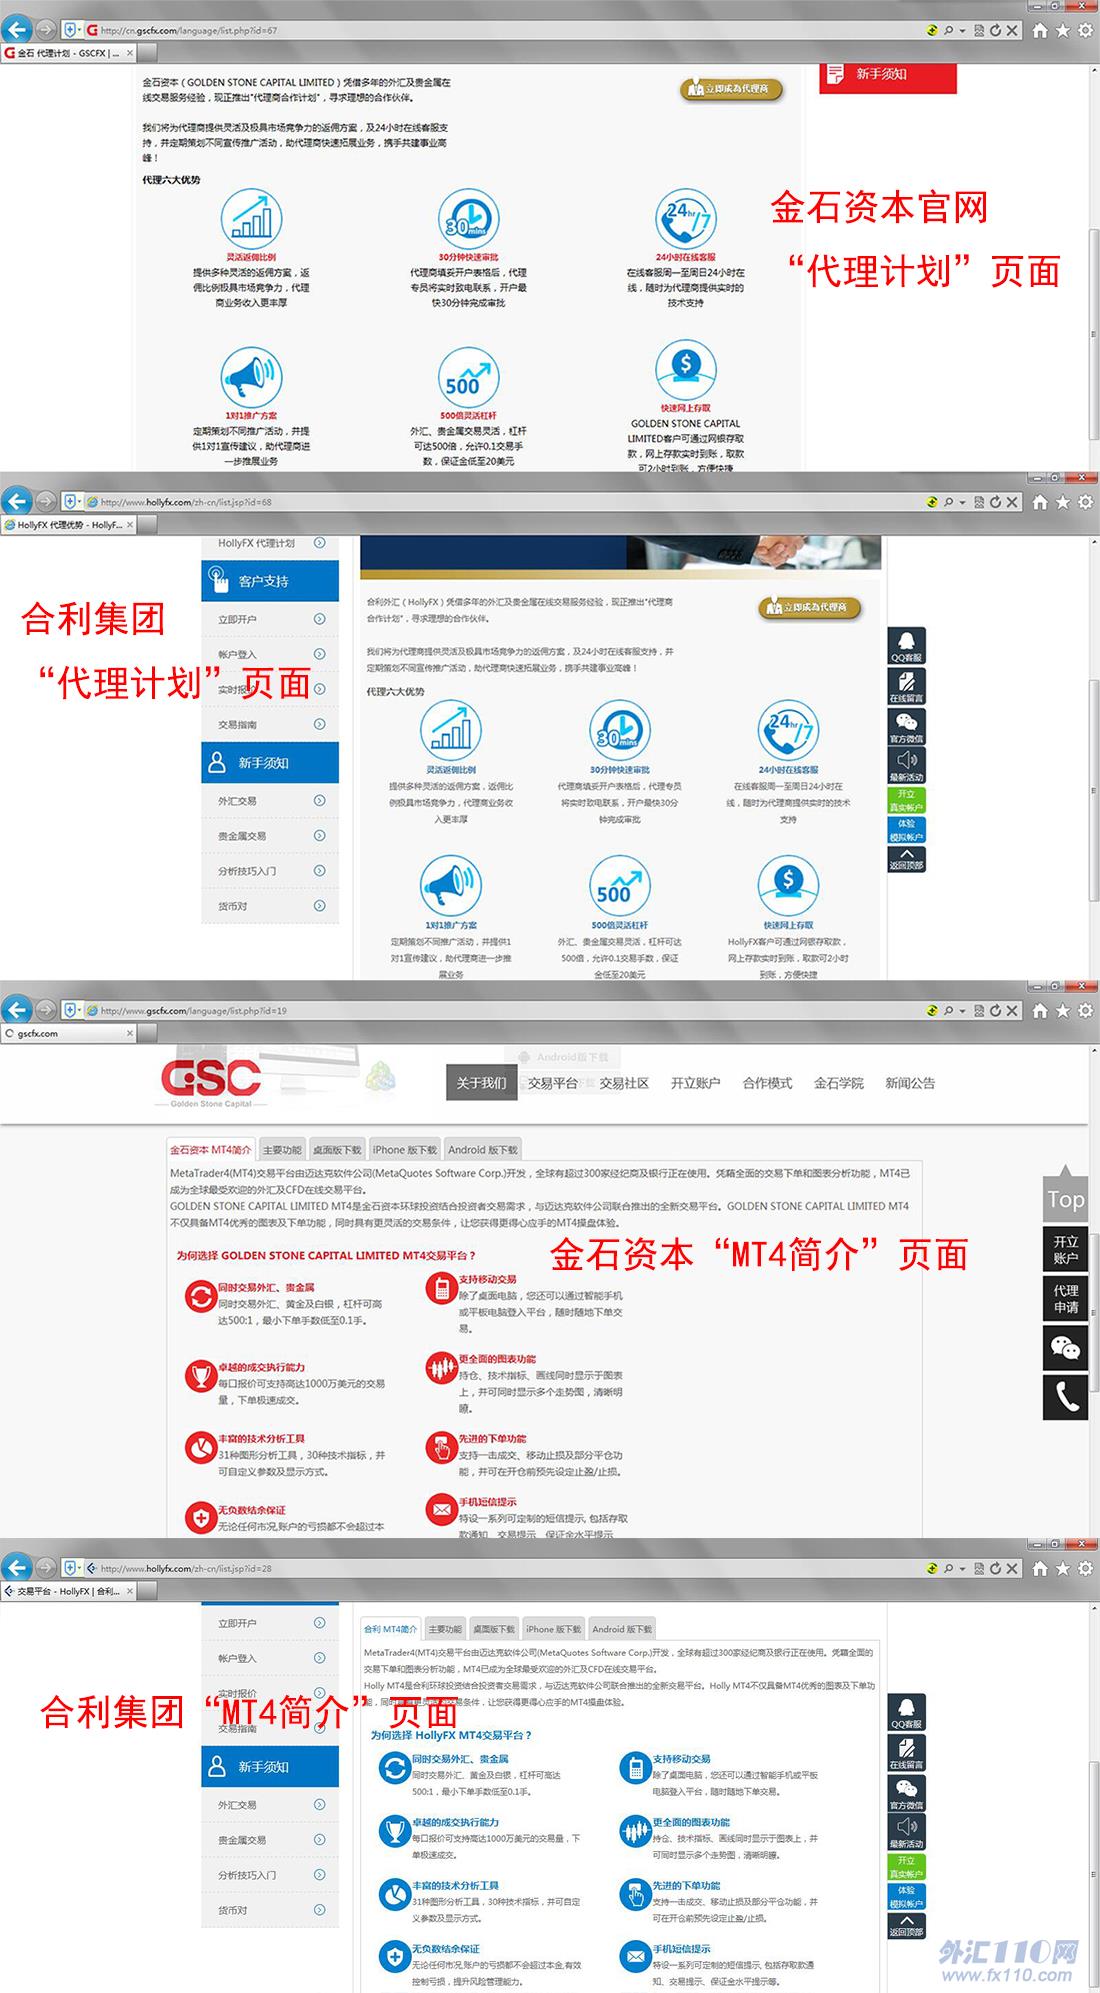Click 开立真实帐户 green button in HollyFX 代理计划 window

tap(906, 800)
